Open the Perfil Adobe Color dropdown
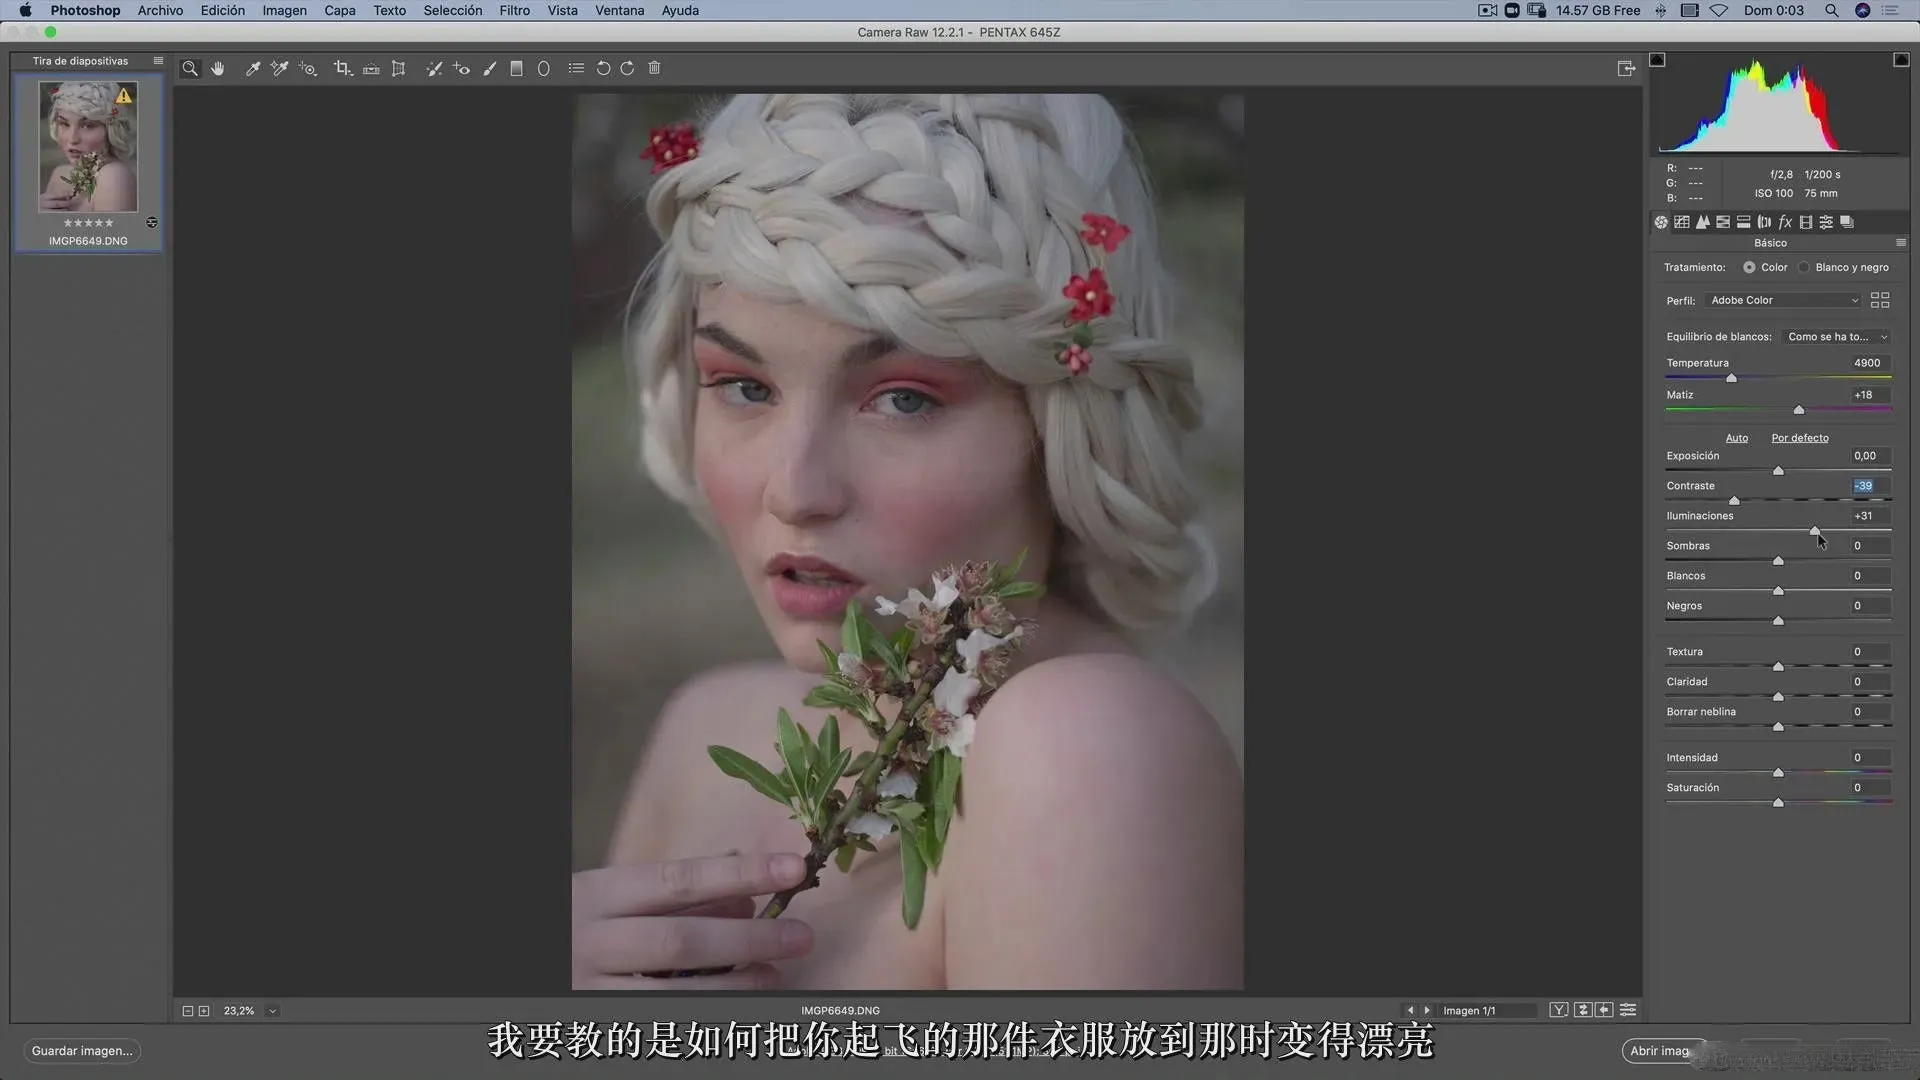 click(x=1784, y=300)
